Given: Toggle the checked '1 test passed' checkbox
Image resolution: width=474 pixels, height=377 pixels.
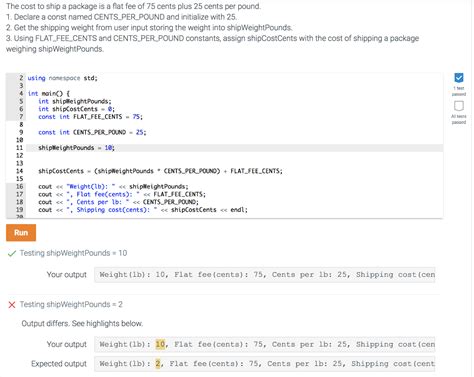Looking at the screenshot, I should 459,78.
